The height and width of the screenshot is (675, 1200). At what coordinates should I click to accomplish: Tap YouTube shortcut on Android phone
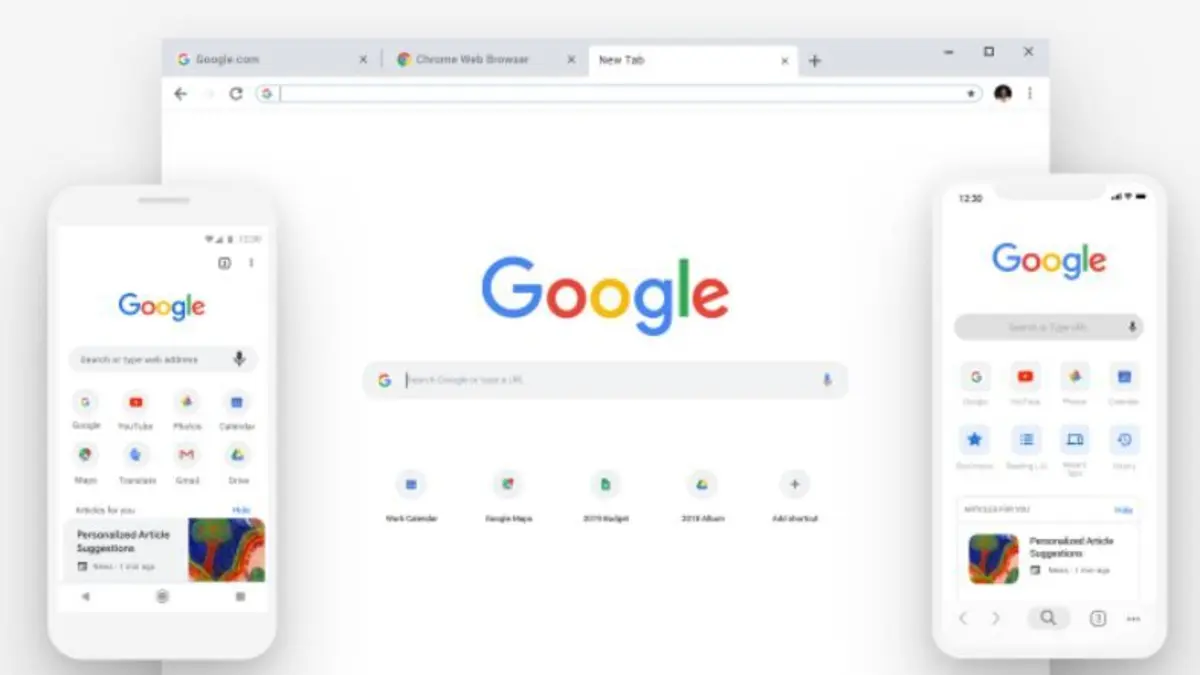[136, 402]
